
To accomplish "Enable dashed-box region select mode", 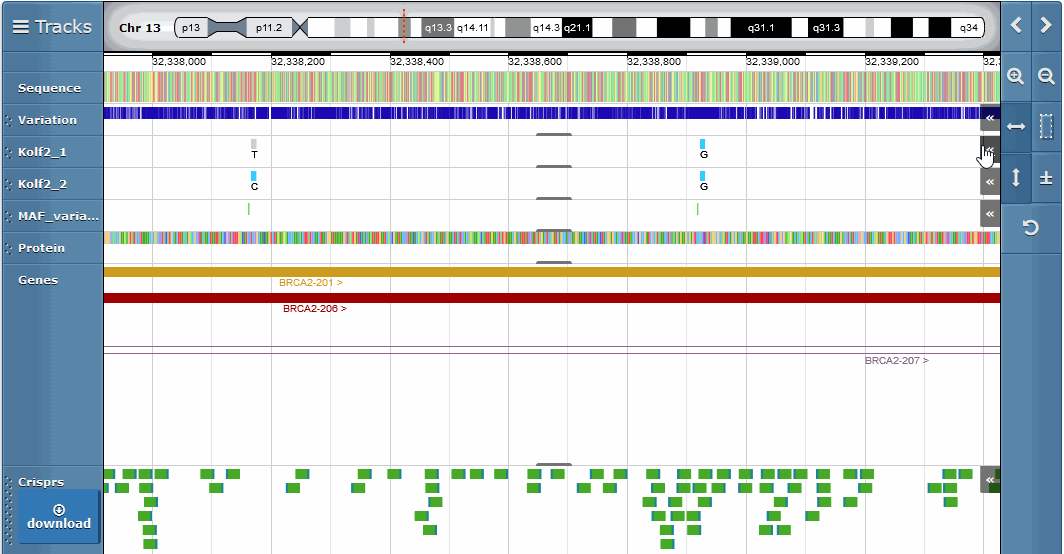I will 1046,126.
